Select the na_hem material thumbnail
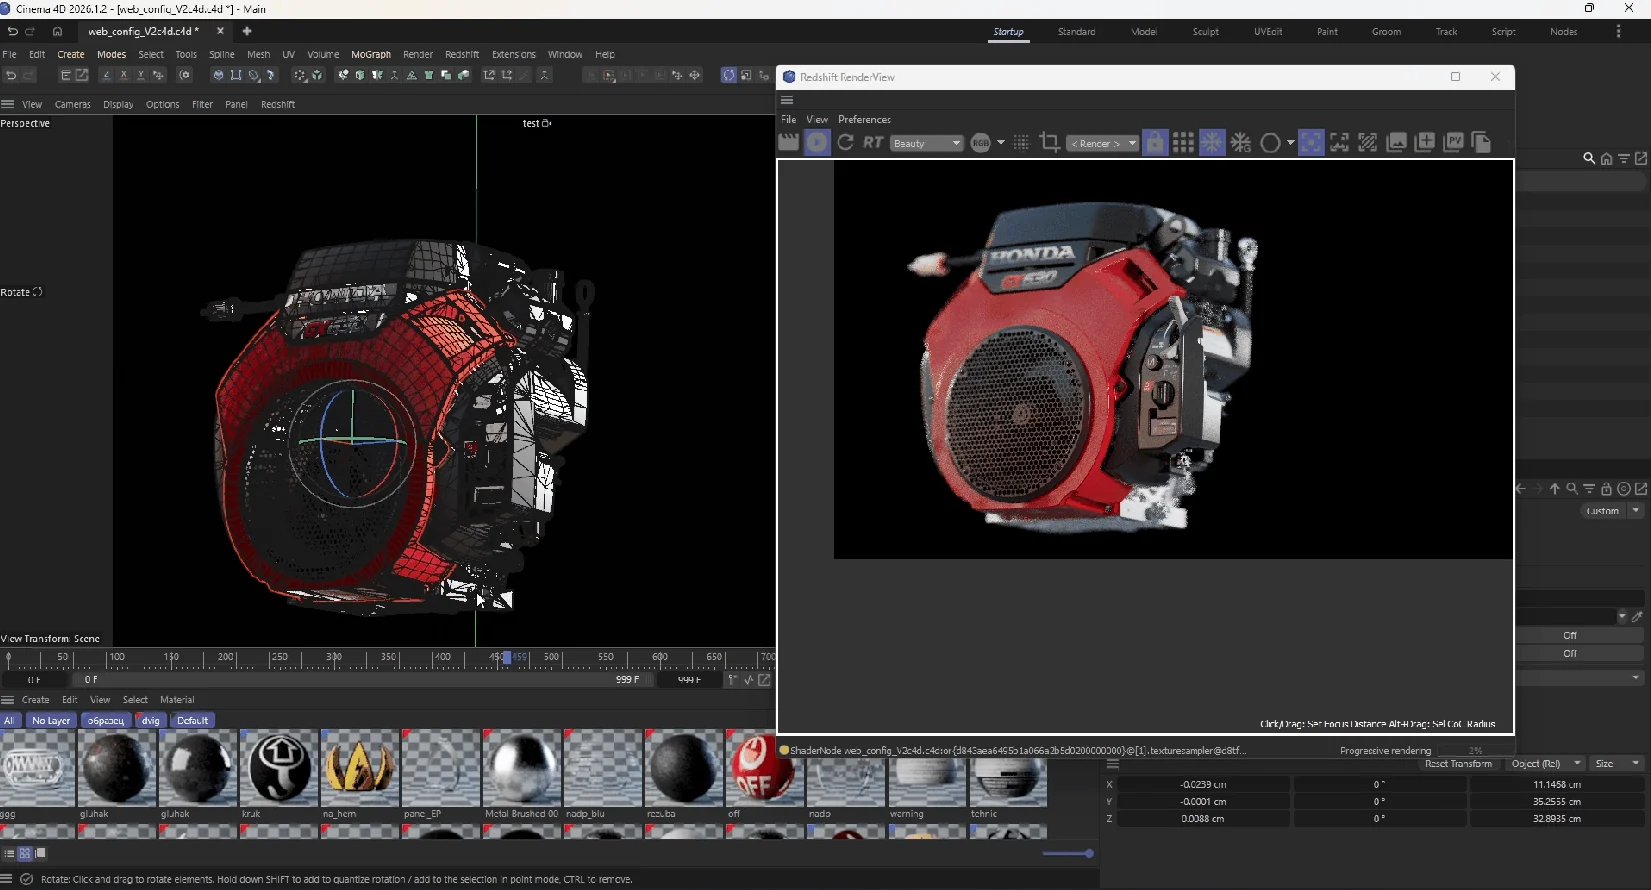The width and height of the screenshot is (1651, 890). (359, 768)
